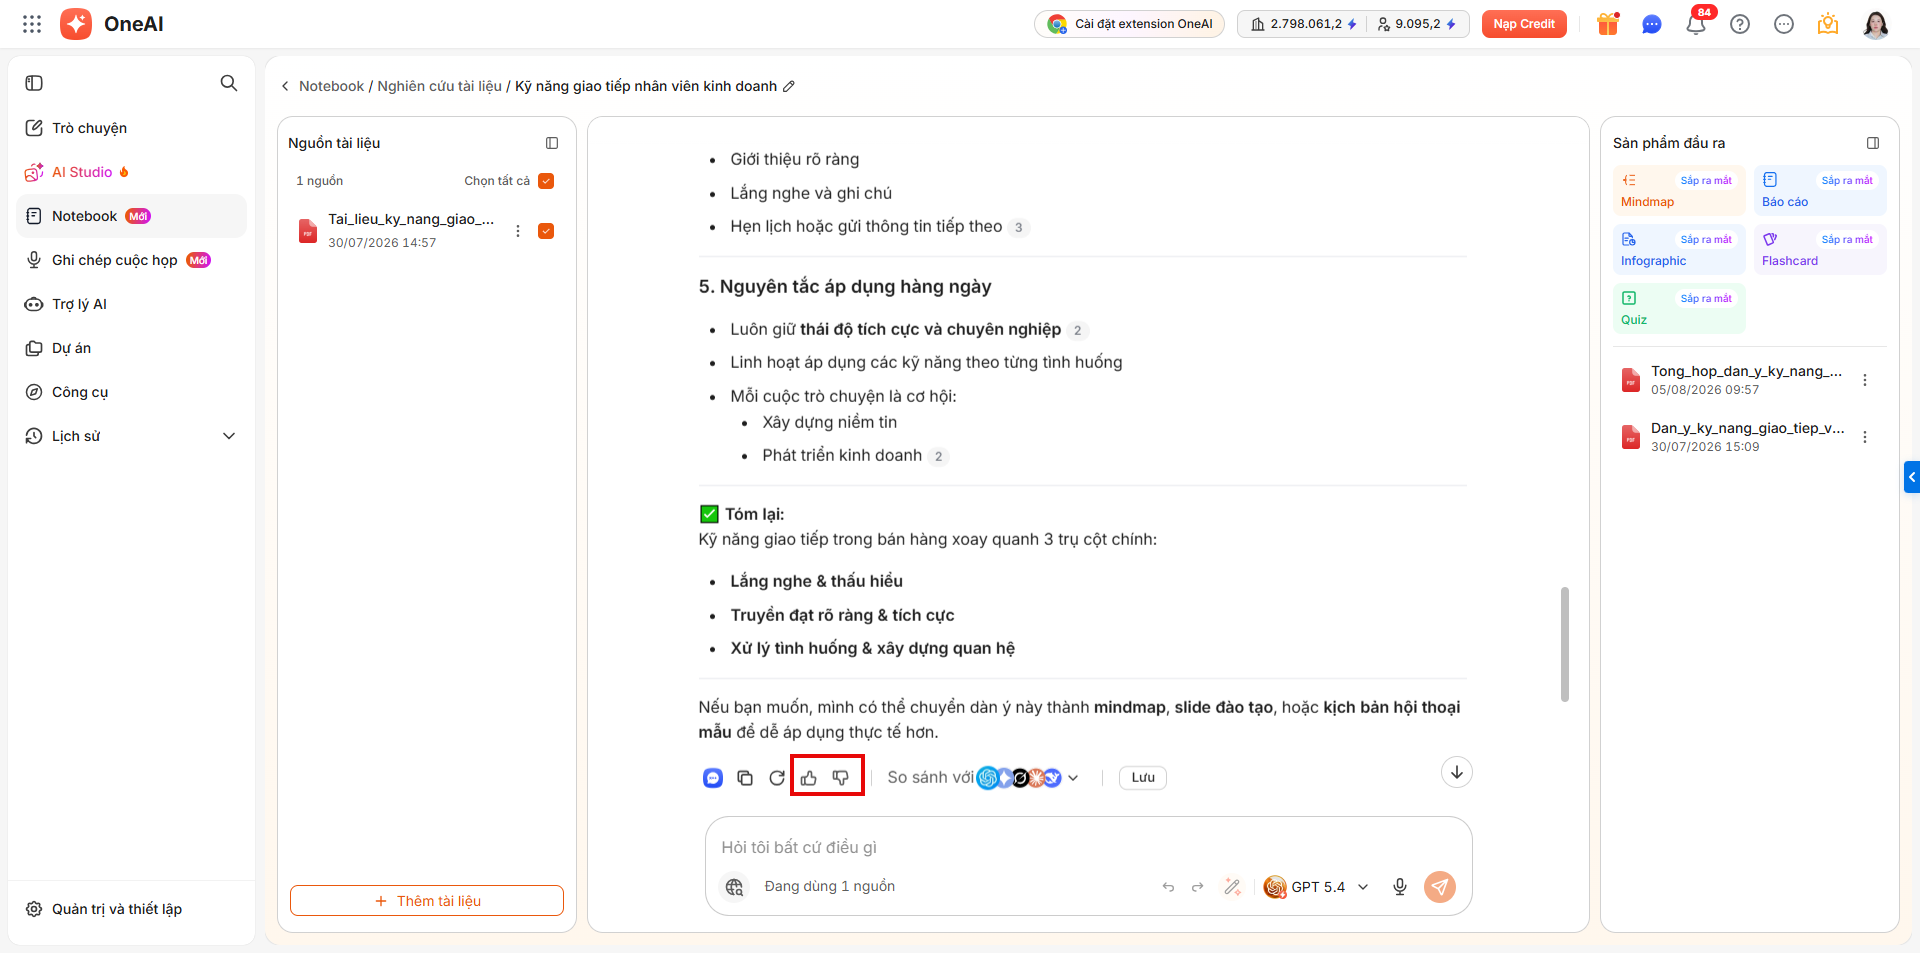Click the thumbs up icon under the response

(809, 778)
